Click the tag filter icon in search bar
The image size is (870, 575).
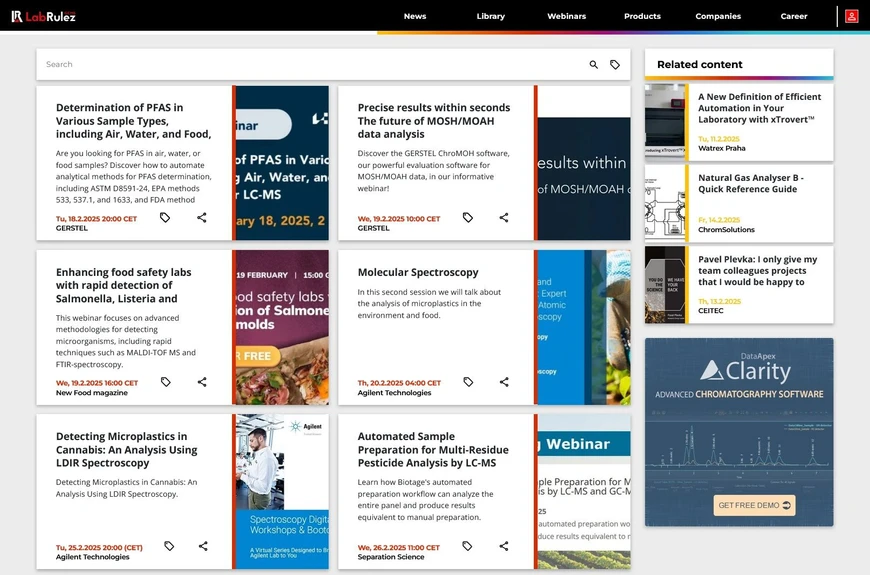(615, 64)
